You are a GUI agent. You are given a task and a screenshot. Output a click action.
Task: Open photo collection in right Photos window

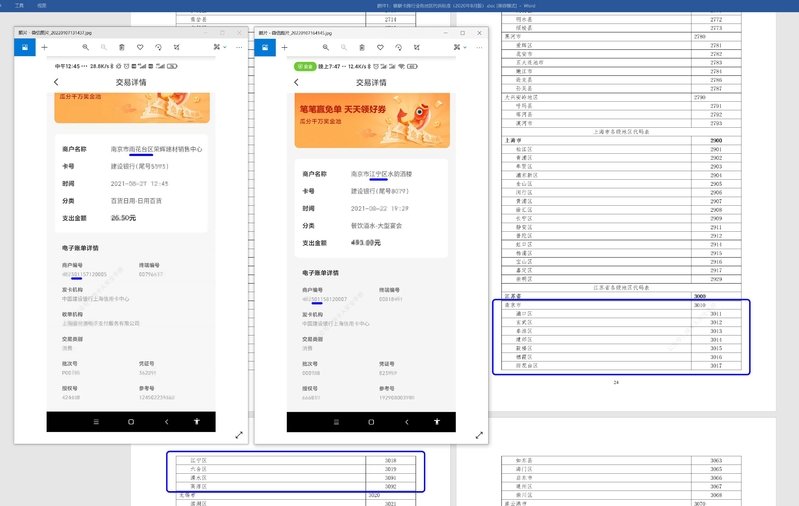coord(265,47)
